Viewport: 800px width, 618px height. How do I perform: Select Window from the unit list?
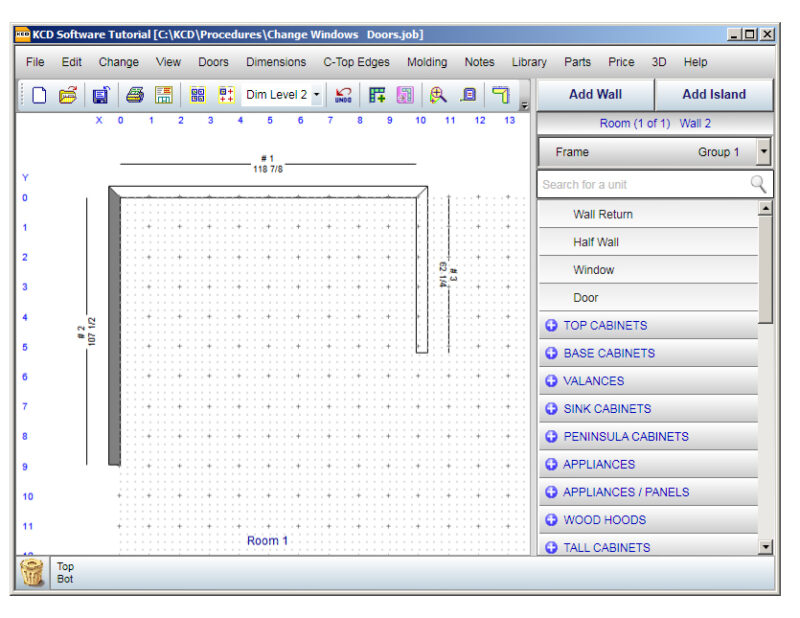coord(648,270)
